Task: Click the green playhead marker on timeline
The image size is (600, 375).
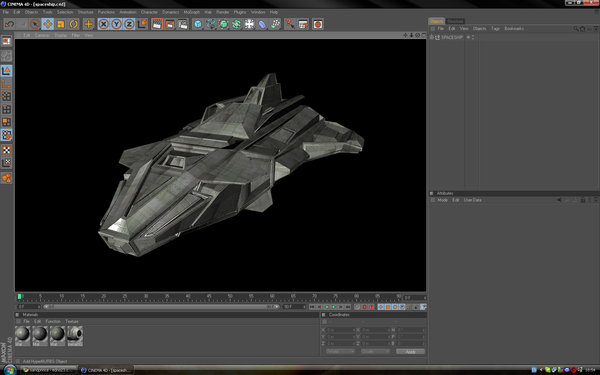Action: point(20,297)
